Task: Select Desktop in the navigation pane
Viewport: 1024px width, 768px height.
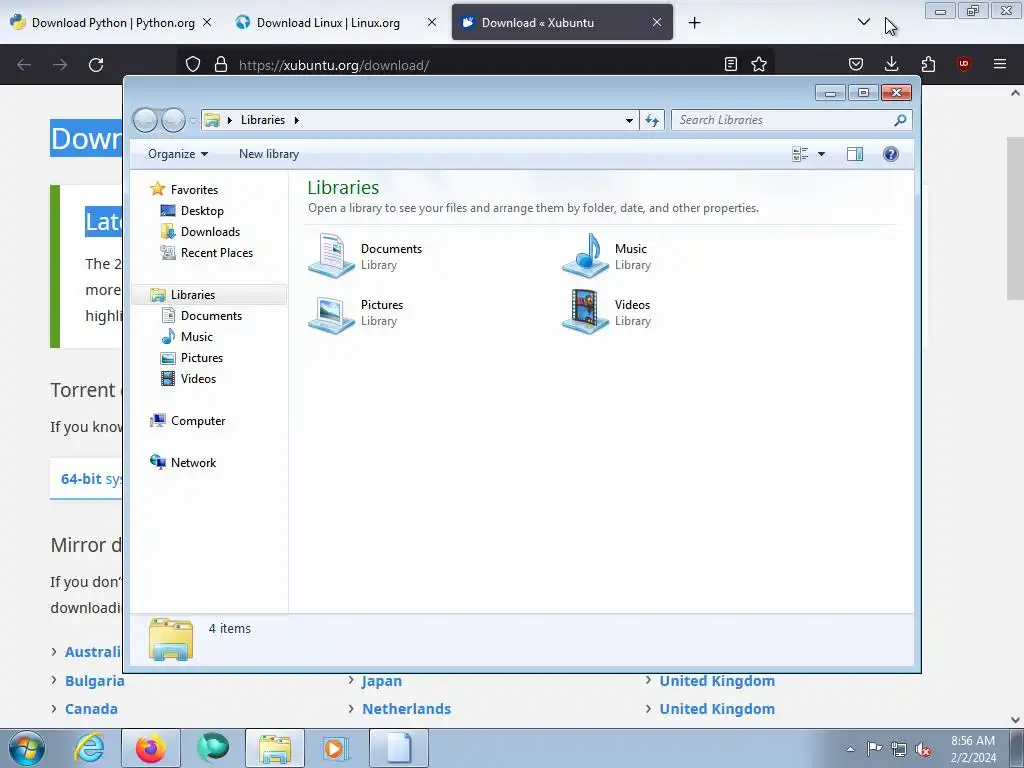Action: pos(202,210)
